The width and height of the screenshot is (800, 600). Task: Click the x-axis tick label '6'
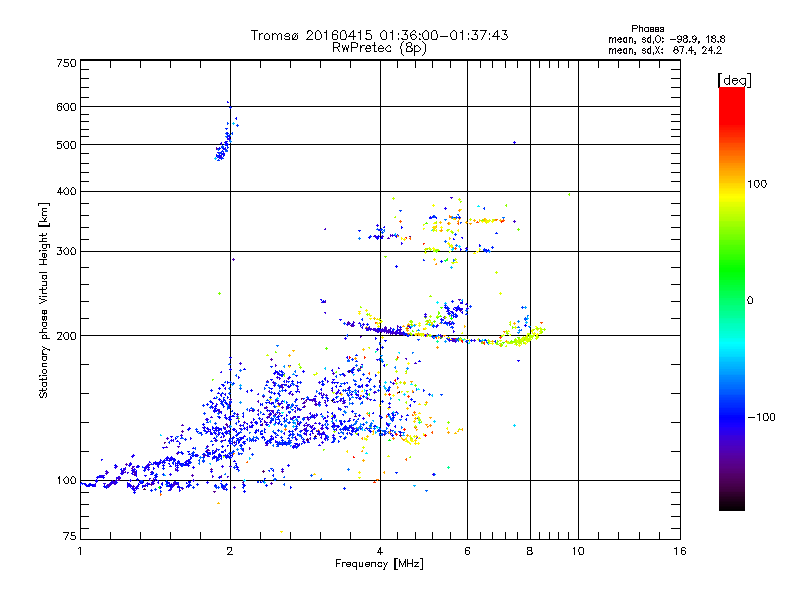click(x=467, y=551)
